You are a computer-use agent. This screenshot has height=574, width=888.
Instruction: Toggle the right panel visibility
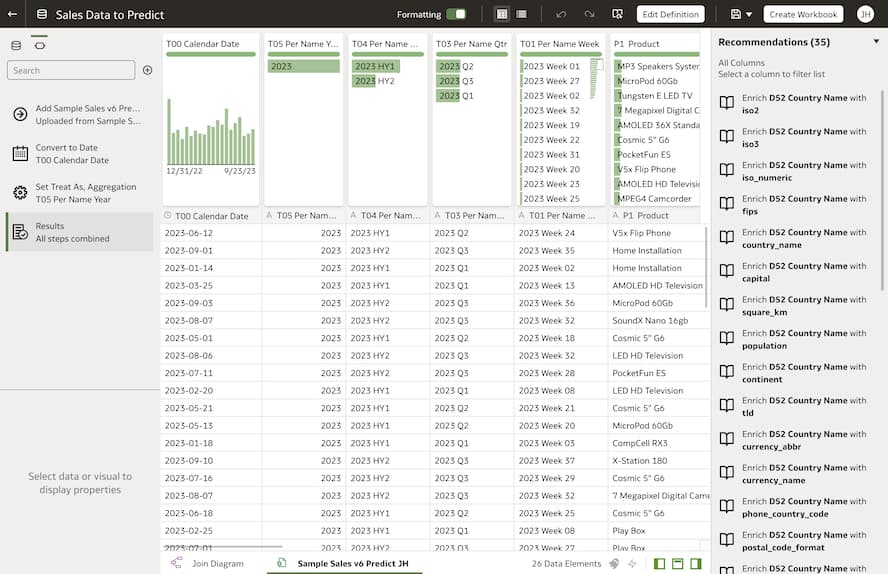coord(696,564)
